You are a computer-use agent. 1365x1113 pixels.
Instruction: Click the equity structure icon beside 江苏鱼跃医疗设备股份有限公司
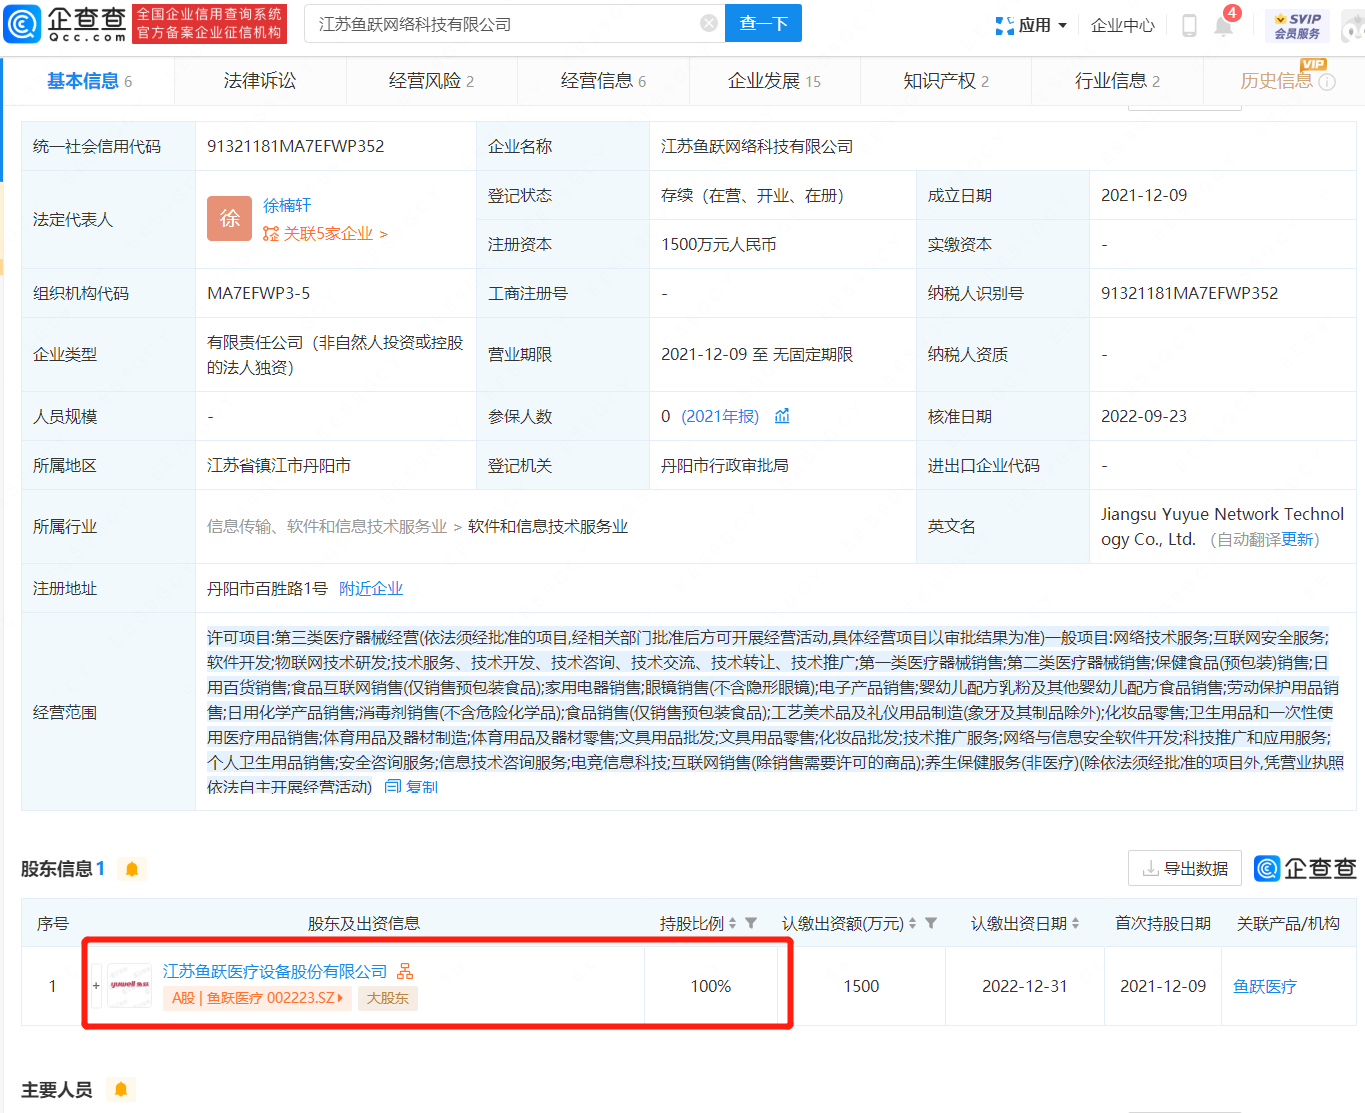[404, 970]
